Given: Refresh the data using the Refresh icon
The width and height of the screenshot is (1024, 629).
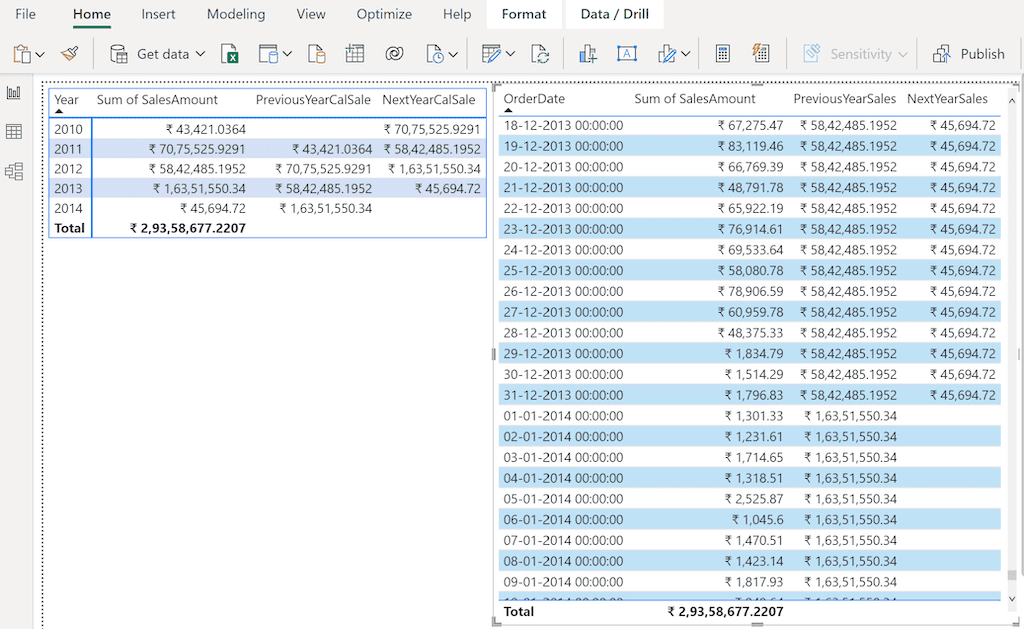Looking at the screenshot, I should click(x=540, y=54).
